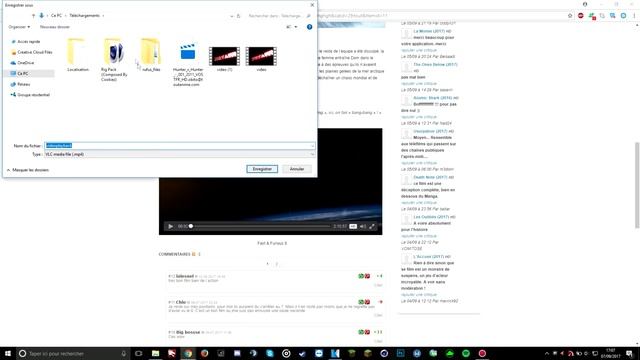The width and height of the screenshot is (640, 360).
Task: Open L'Accusé (2017) sidebar link
Action: tap(429, 256)
